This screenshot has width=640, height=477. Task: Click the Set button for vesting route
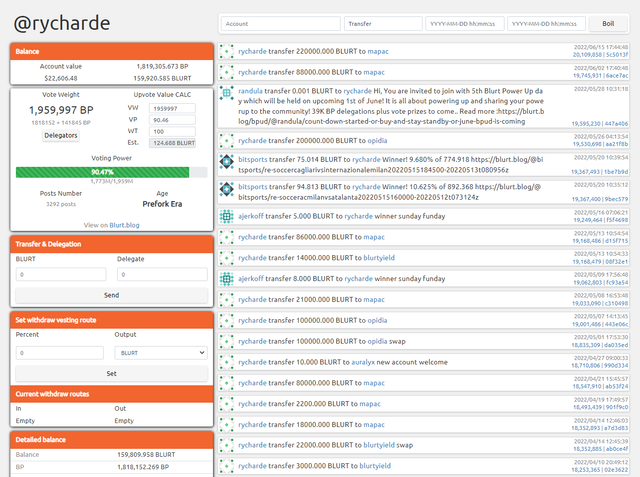tap(111, 373)
